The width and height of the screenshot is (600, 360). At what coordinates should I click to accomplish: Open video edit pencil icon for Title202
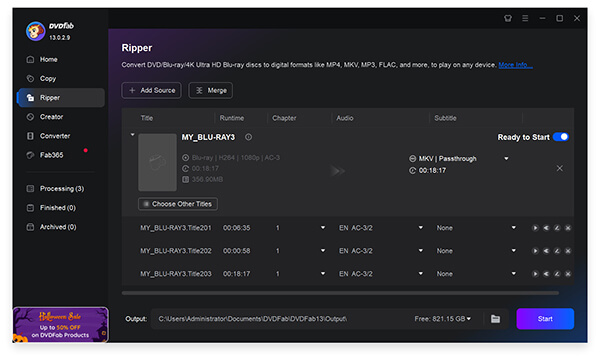pos(557,251)
